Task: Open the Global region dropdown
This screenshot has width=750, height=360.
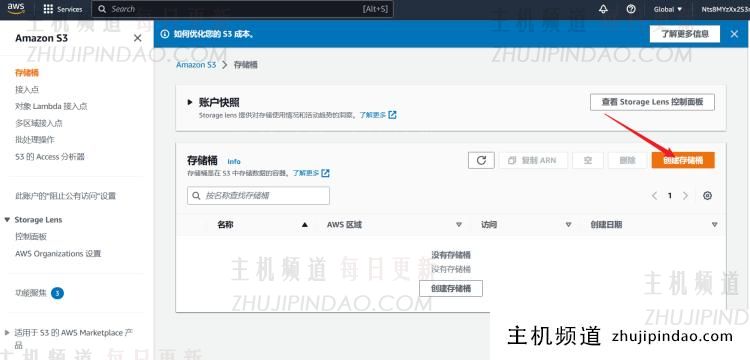Action: pos(668,9)
